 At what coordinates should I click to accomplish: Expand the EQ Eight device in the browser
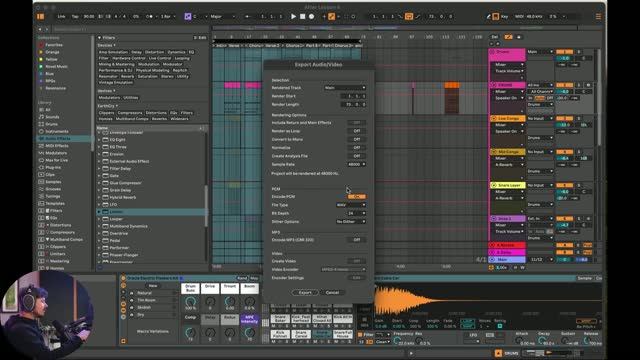click(99, 140)
